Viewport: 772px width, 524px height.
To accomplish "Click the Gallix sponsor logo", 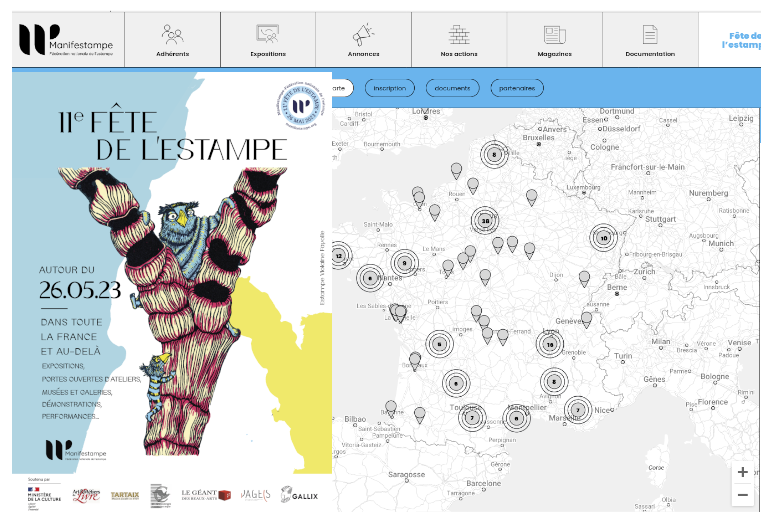I will coord(299,494).
